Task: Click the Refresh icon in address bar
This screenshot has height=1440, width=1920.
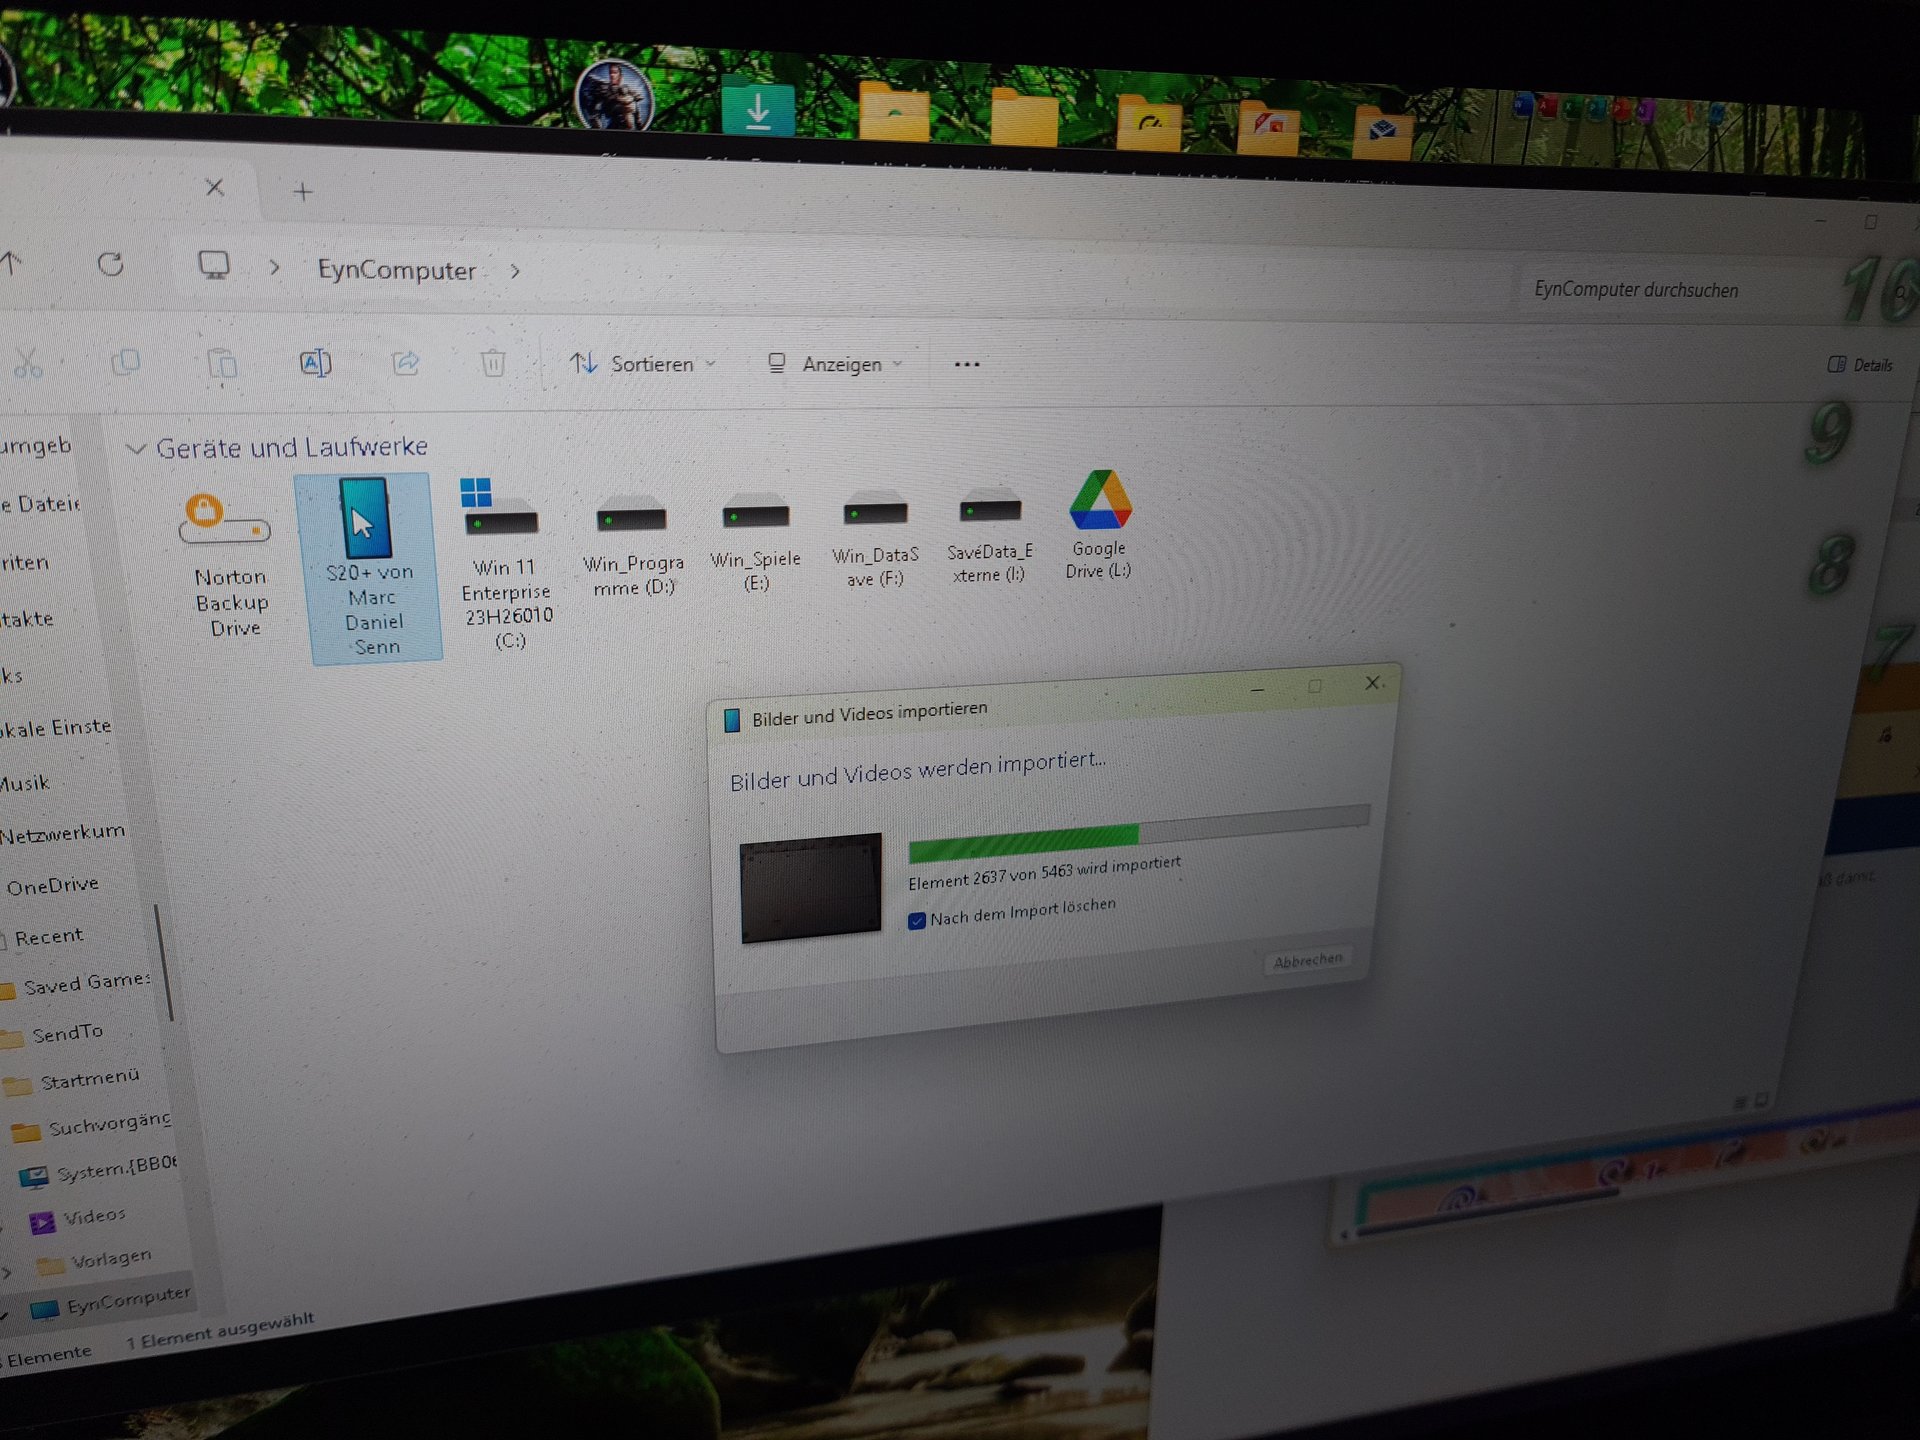Action: 111,264
